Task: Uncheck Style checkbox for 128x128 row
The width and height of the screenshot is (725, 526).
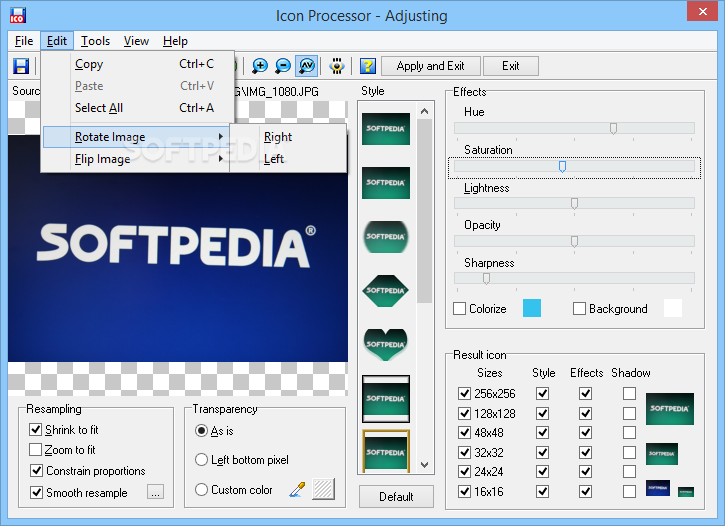Action: point(542,413)
